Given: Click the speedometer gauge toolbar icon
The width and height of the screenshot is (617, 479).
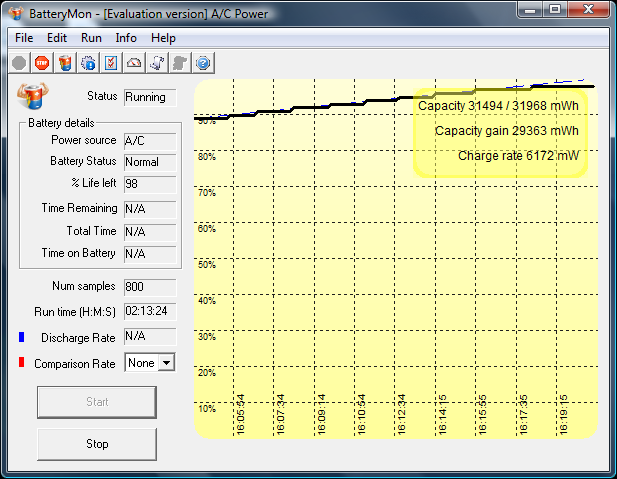Looking at the screenshot, I should coord(134,62).
